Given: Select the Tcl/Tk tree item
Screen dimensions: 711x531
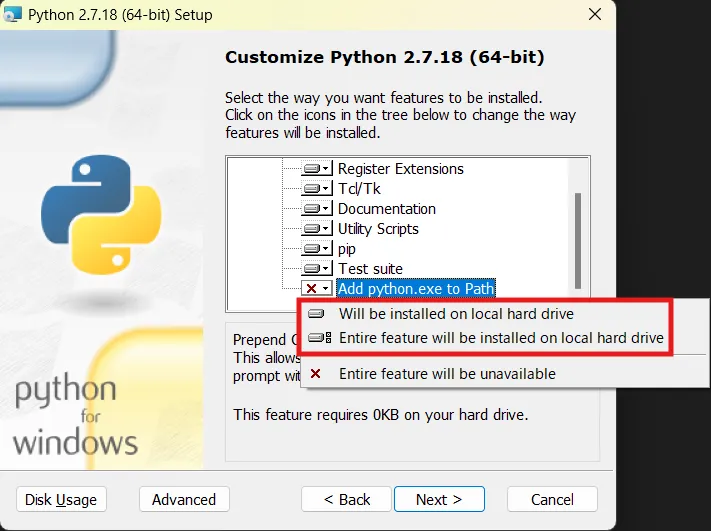Looking at the screenshot, I should click(359, 189).
